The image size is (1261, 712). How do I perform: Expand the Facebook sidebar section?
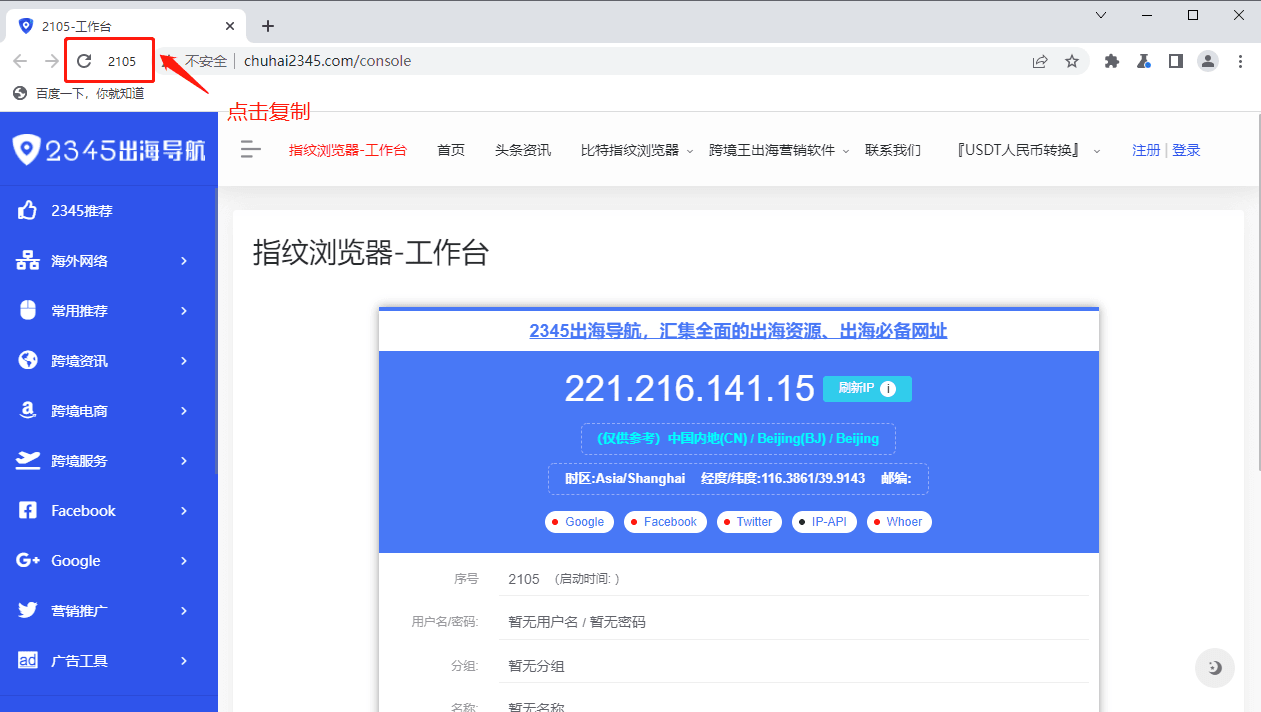point(108,511)
